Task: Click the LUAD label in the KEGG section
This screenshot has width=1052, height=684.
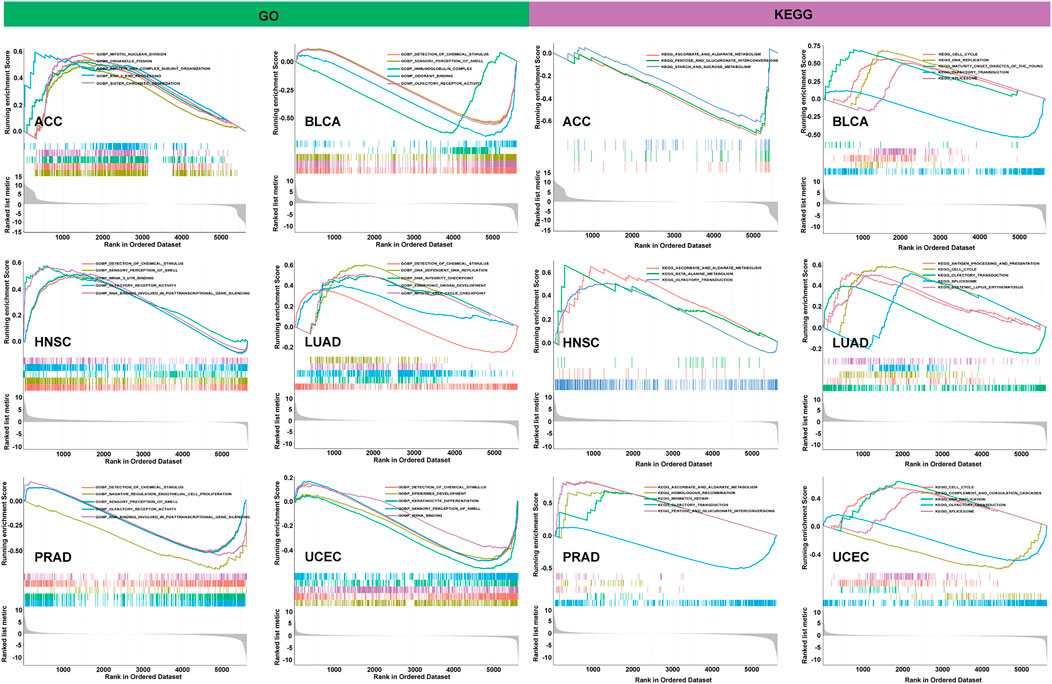Action: pos(850,343)
